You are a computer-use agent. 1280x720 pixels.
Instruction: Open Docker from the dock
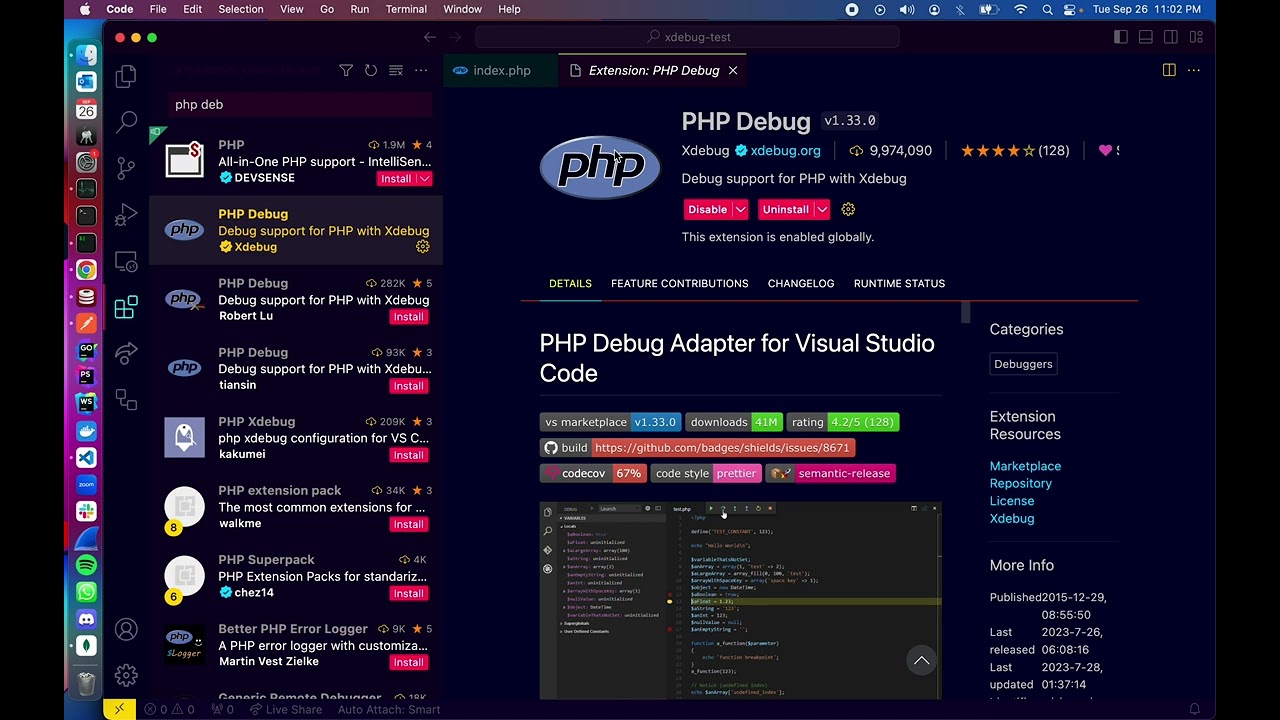pos(86,431)
